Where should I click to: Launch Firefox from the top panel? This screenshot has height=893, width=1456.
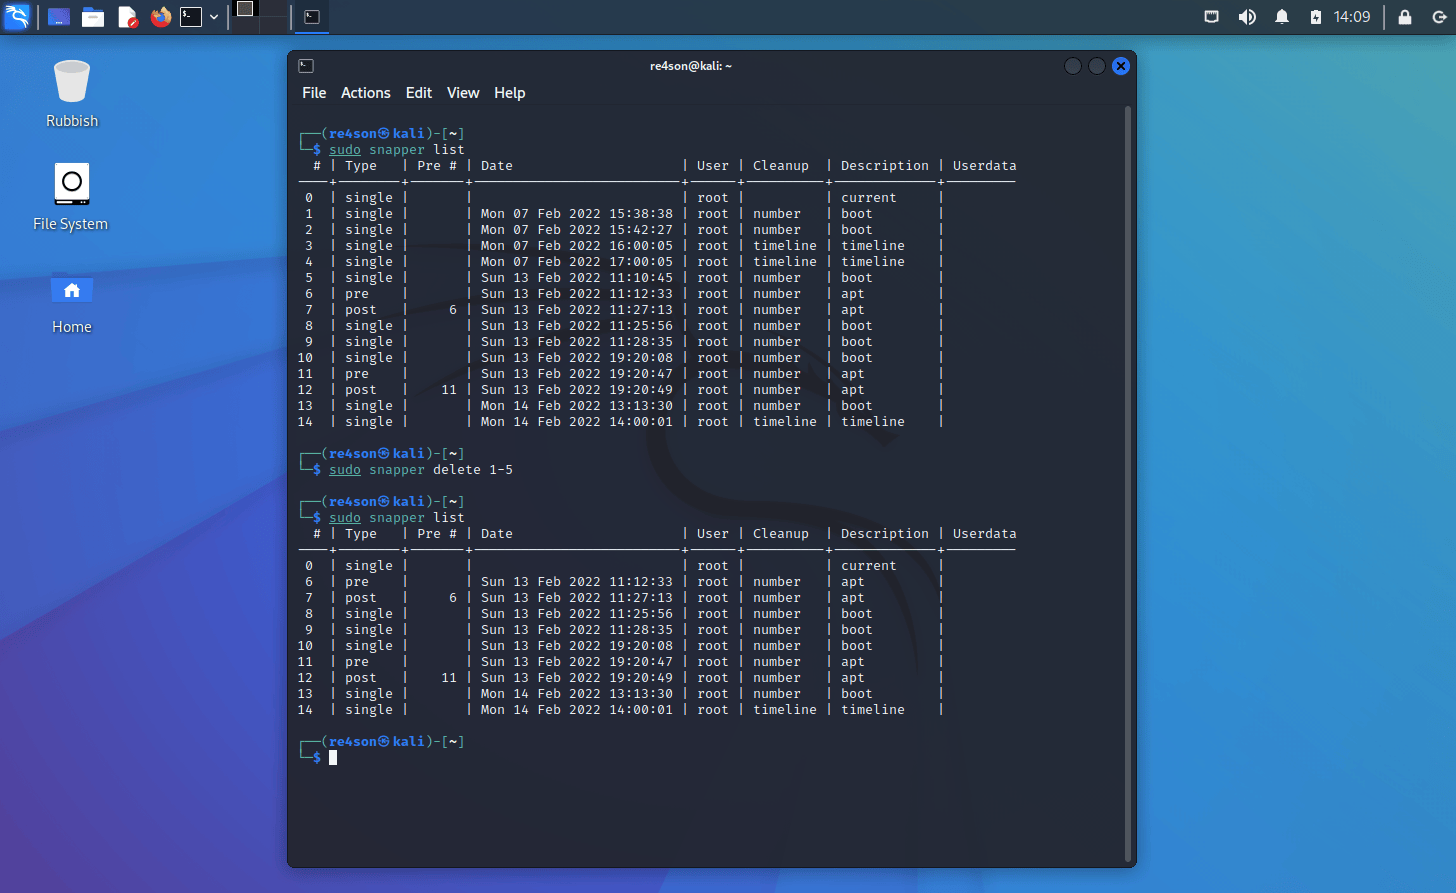pyautogui.click(x=160, y=17)
